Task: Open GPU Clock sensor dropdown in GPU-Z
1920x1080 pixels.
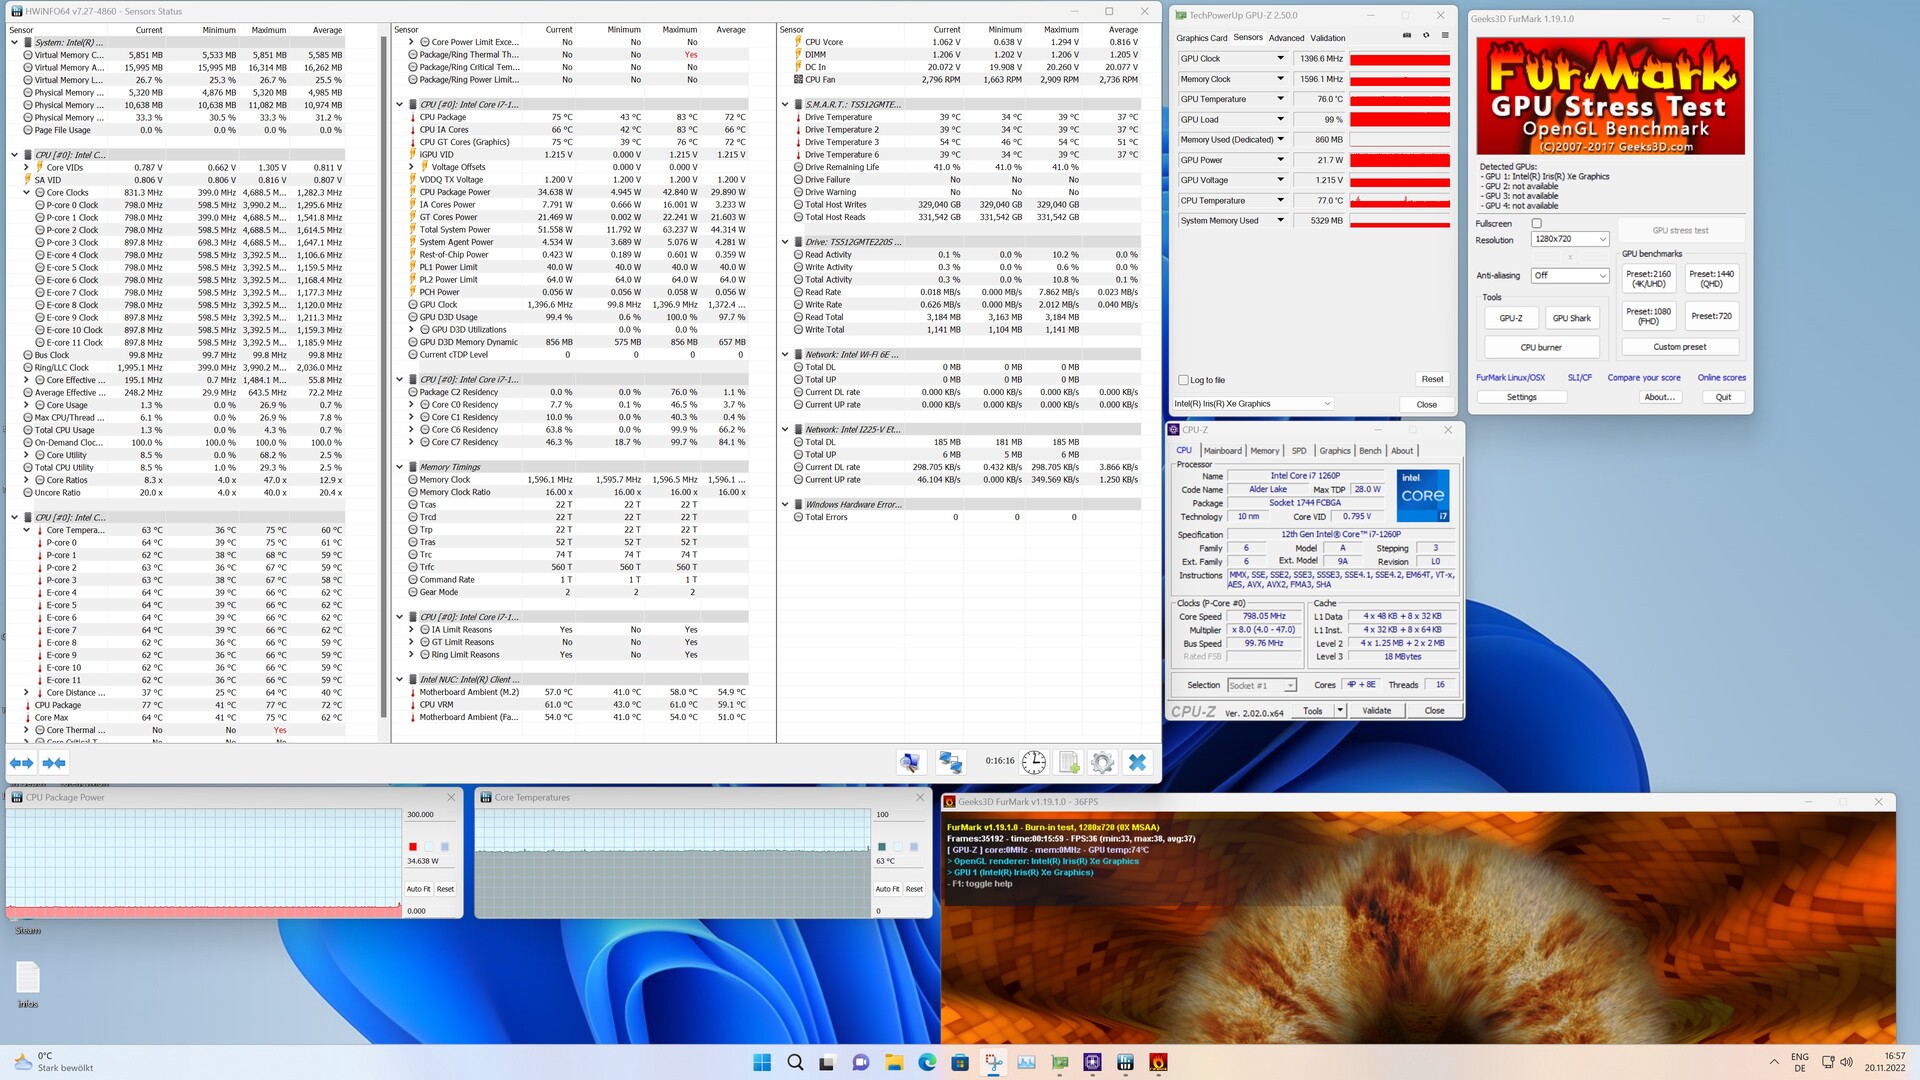Action: pyautogui.click(x=1280, y=58)
